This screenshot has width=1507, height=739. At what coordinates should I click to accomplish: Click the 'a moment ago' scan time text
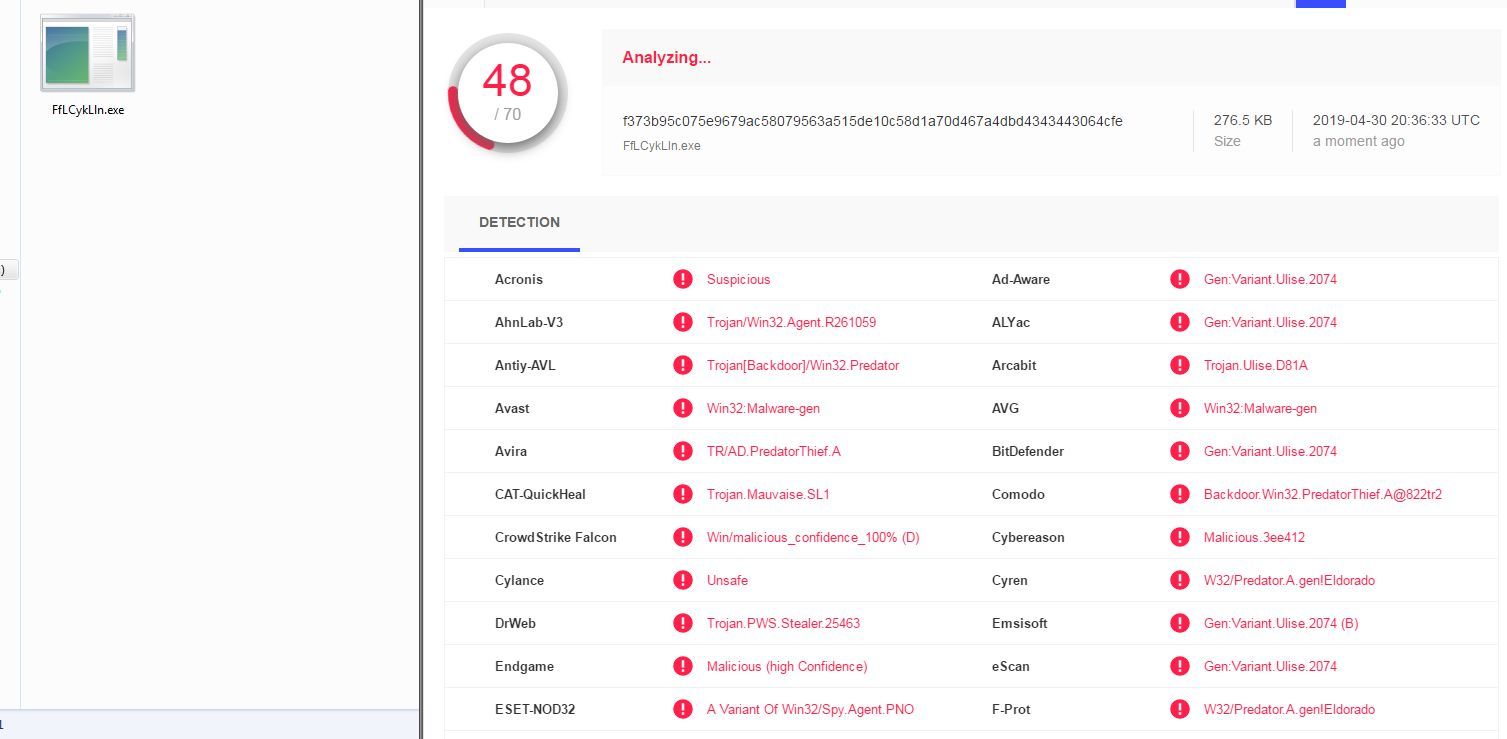click(1358, 142)
